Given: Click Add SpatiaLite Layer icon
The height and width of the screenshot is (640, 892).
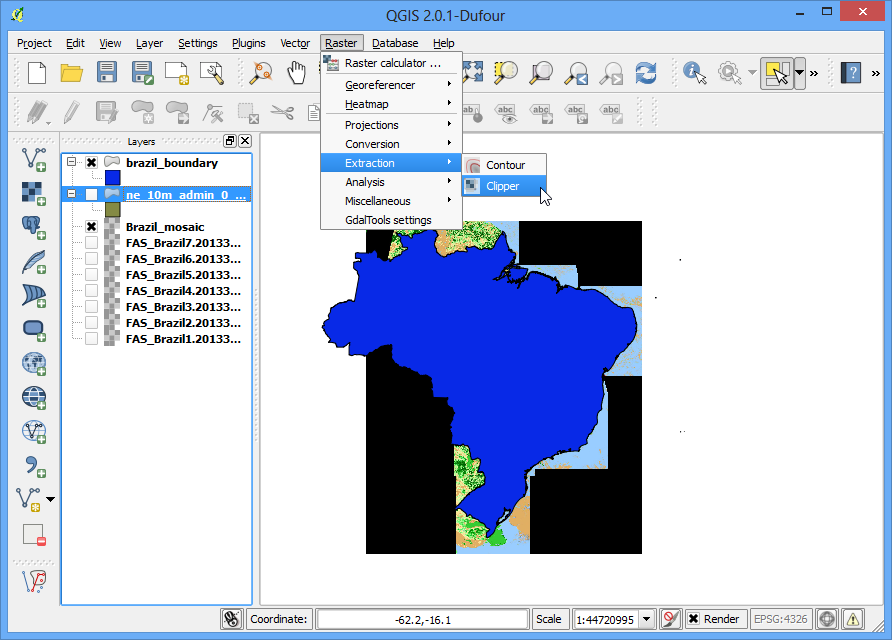Looking at the screenshot, I should 34,262.
